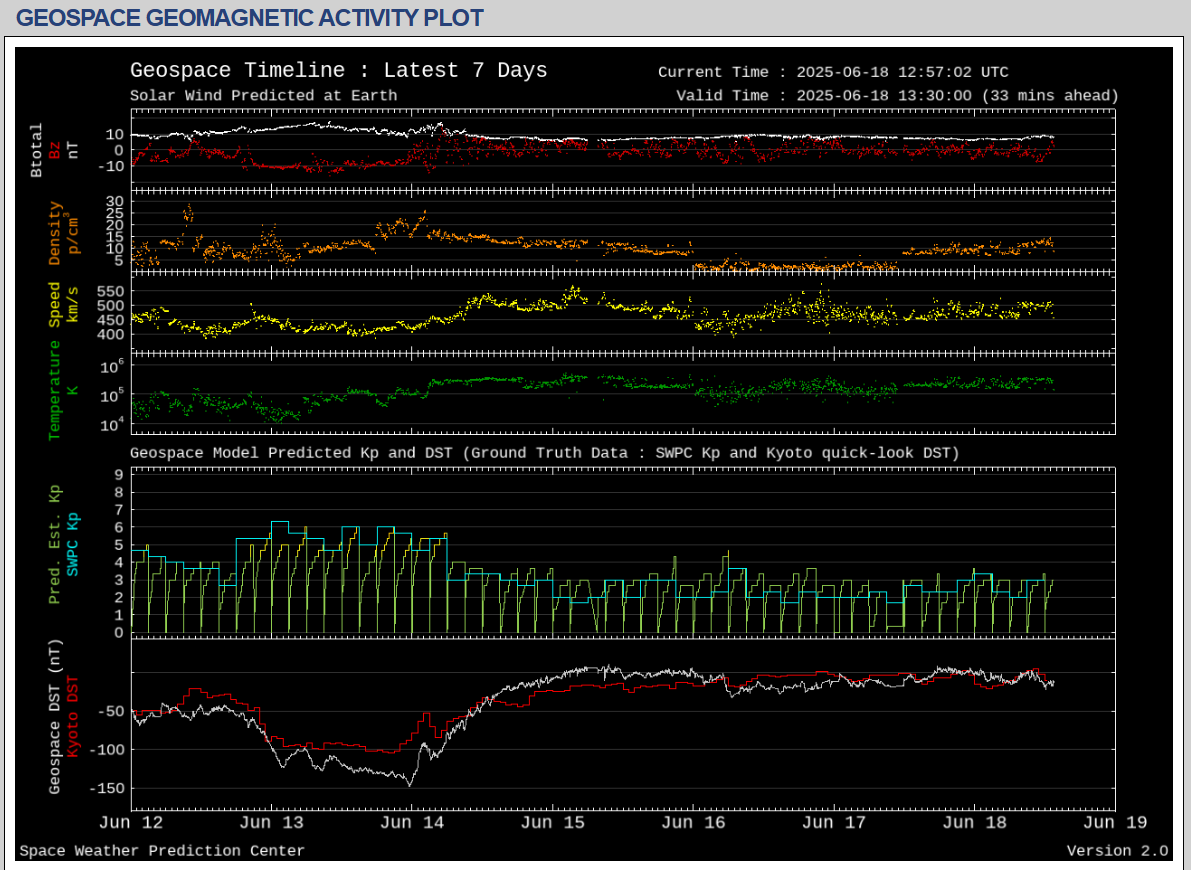
Task: Click the Solar Wind Predicted at Earth subtitle
Action: point(263,96)
